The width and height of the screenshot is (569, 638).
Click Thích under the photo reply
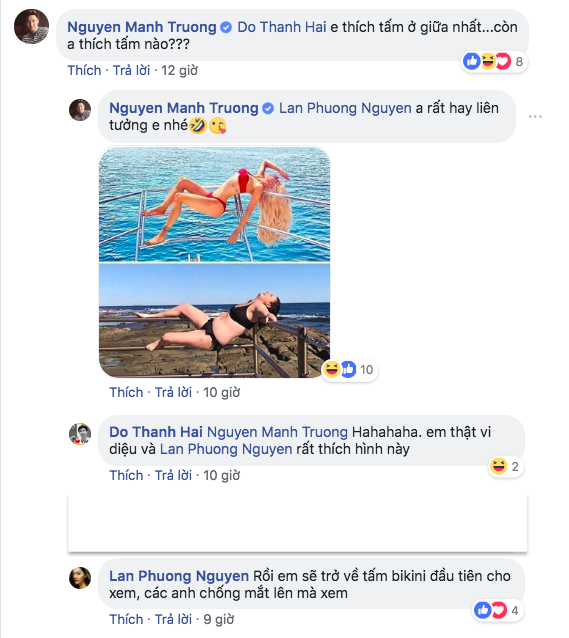[126, 392]
